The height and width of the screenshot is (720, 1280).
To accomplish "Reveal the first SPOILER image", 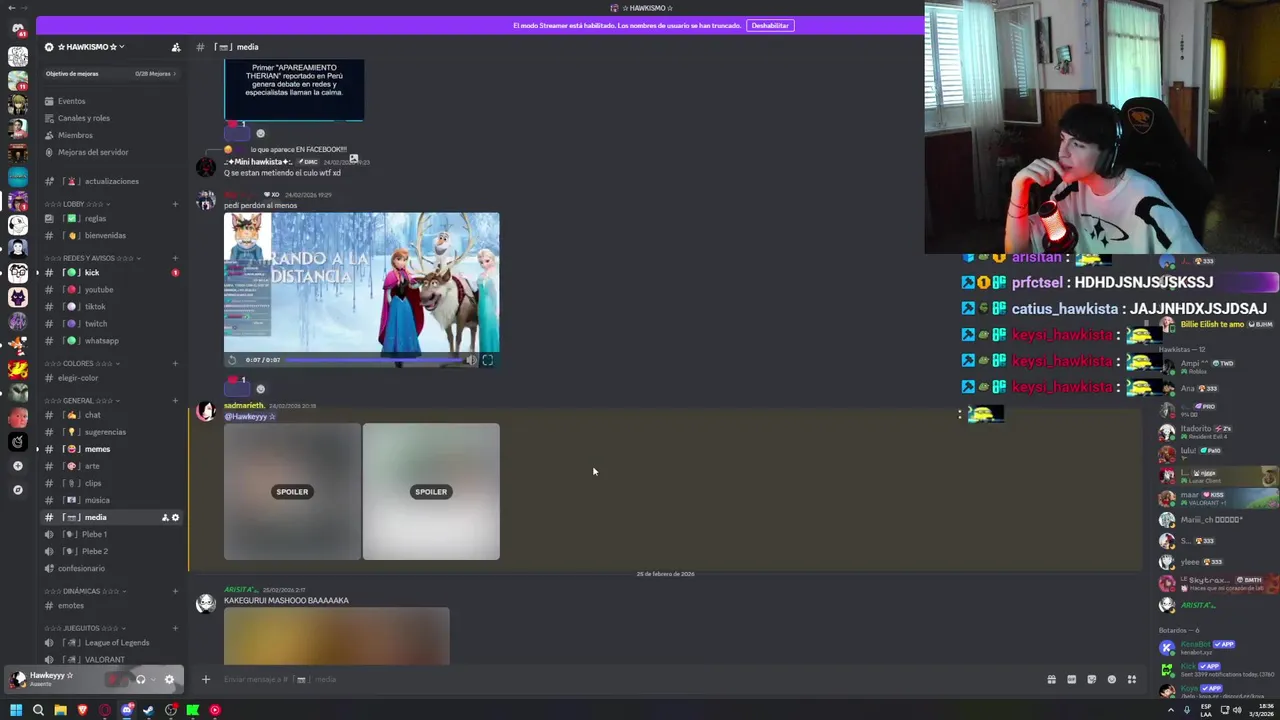I will (292, 491).
